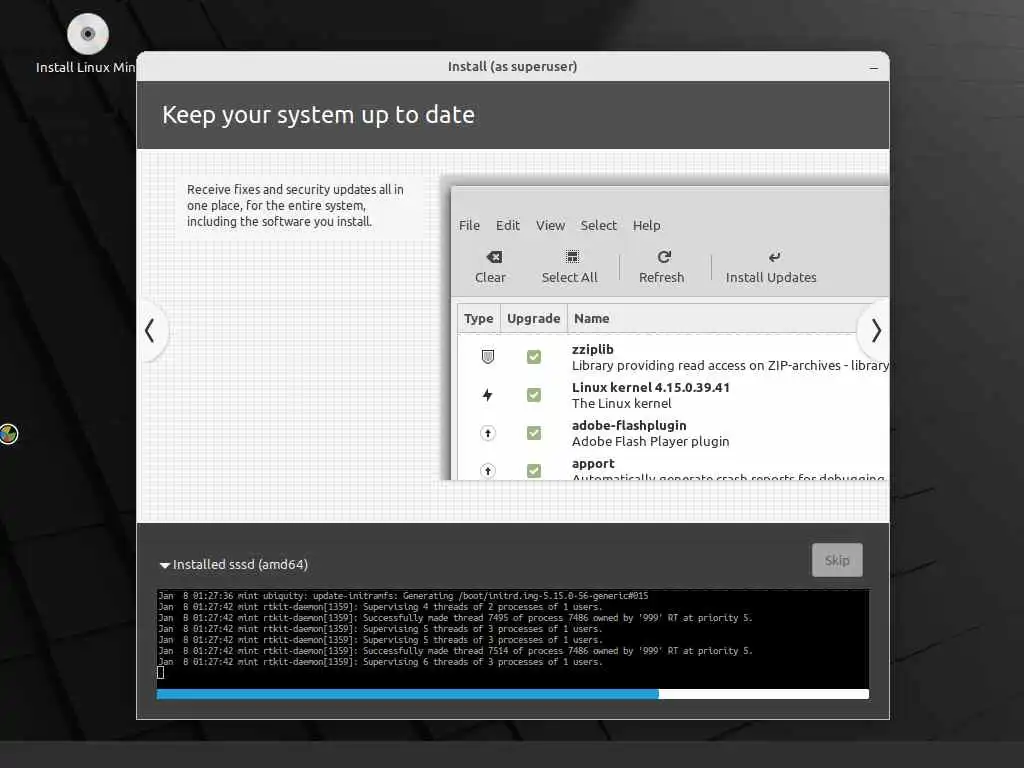The height and width of the screenshot is (768, 1024).
Task: Toggle the zziplib upgrade checkbox
Action: (534, 357)
